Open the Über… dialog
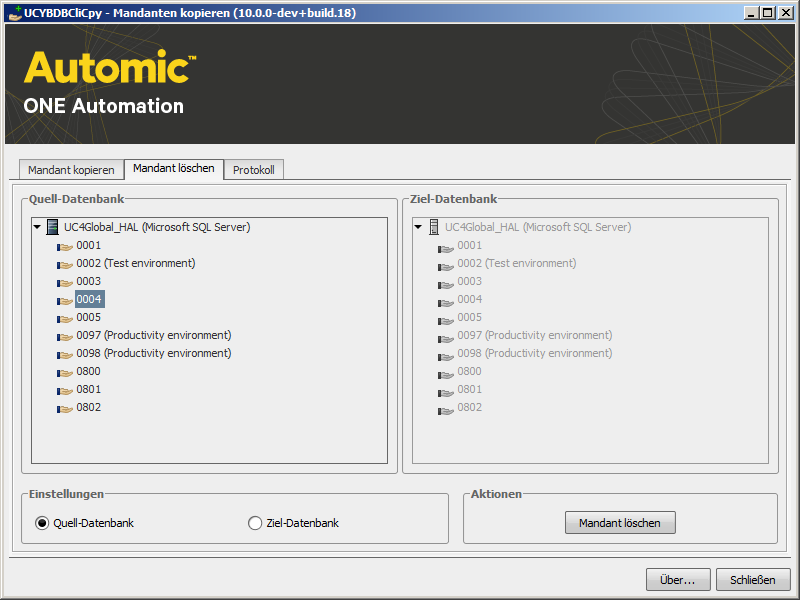This screenshot has height=600, width=800. click(x=678, y=580)
